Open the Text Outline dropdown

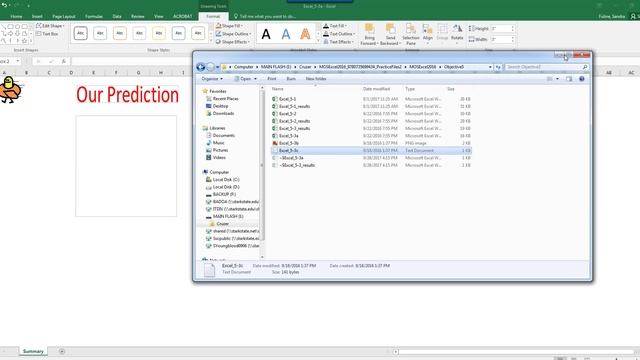(339, 34)
